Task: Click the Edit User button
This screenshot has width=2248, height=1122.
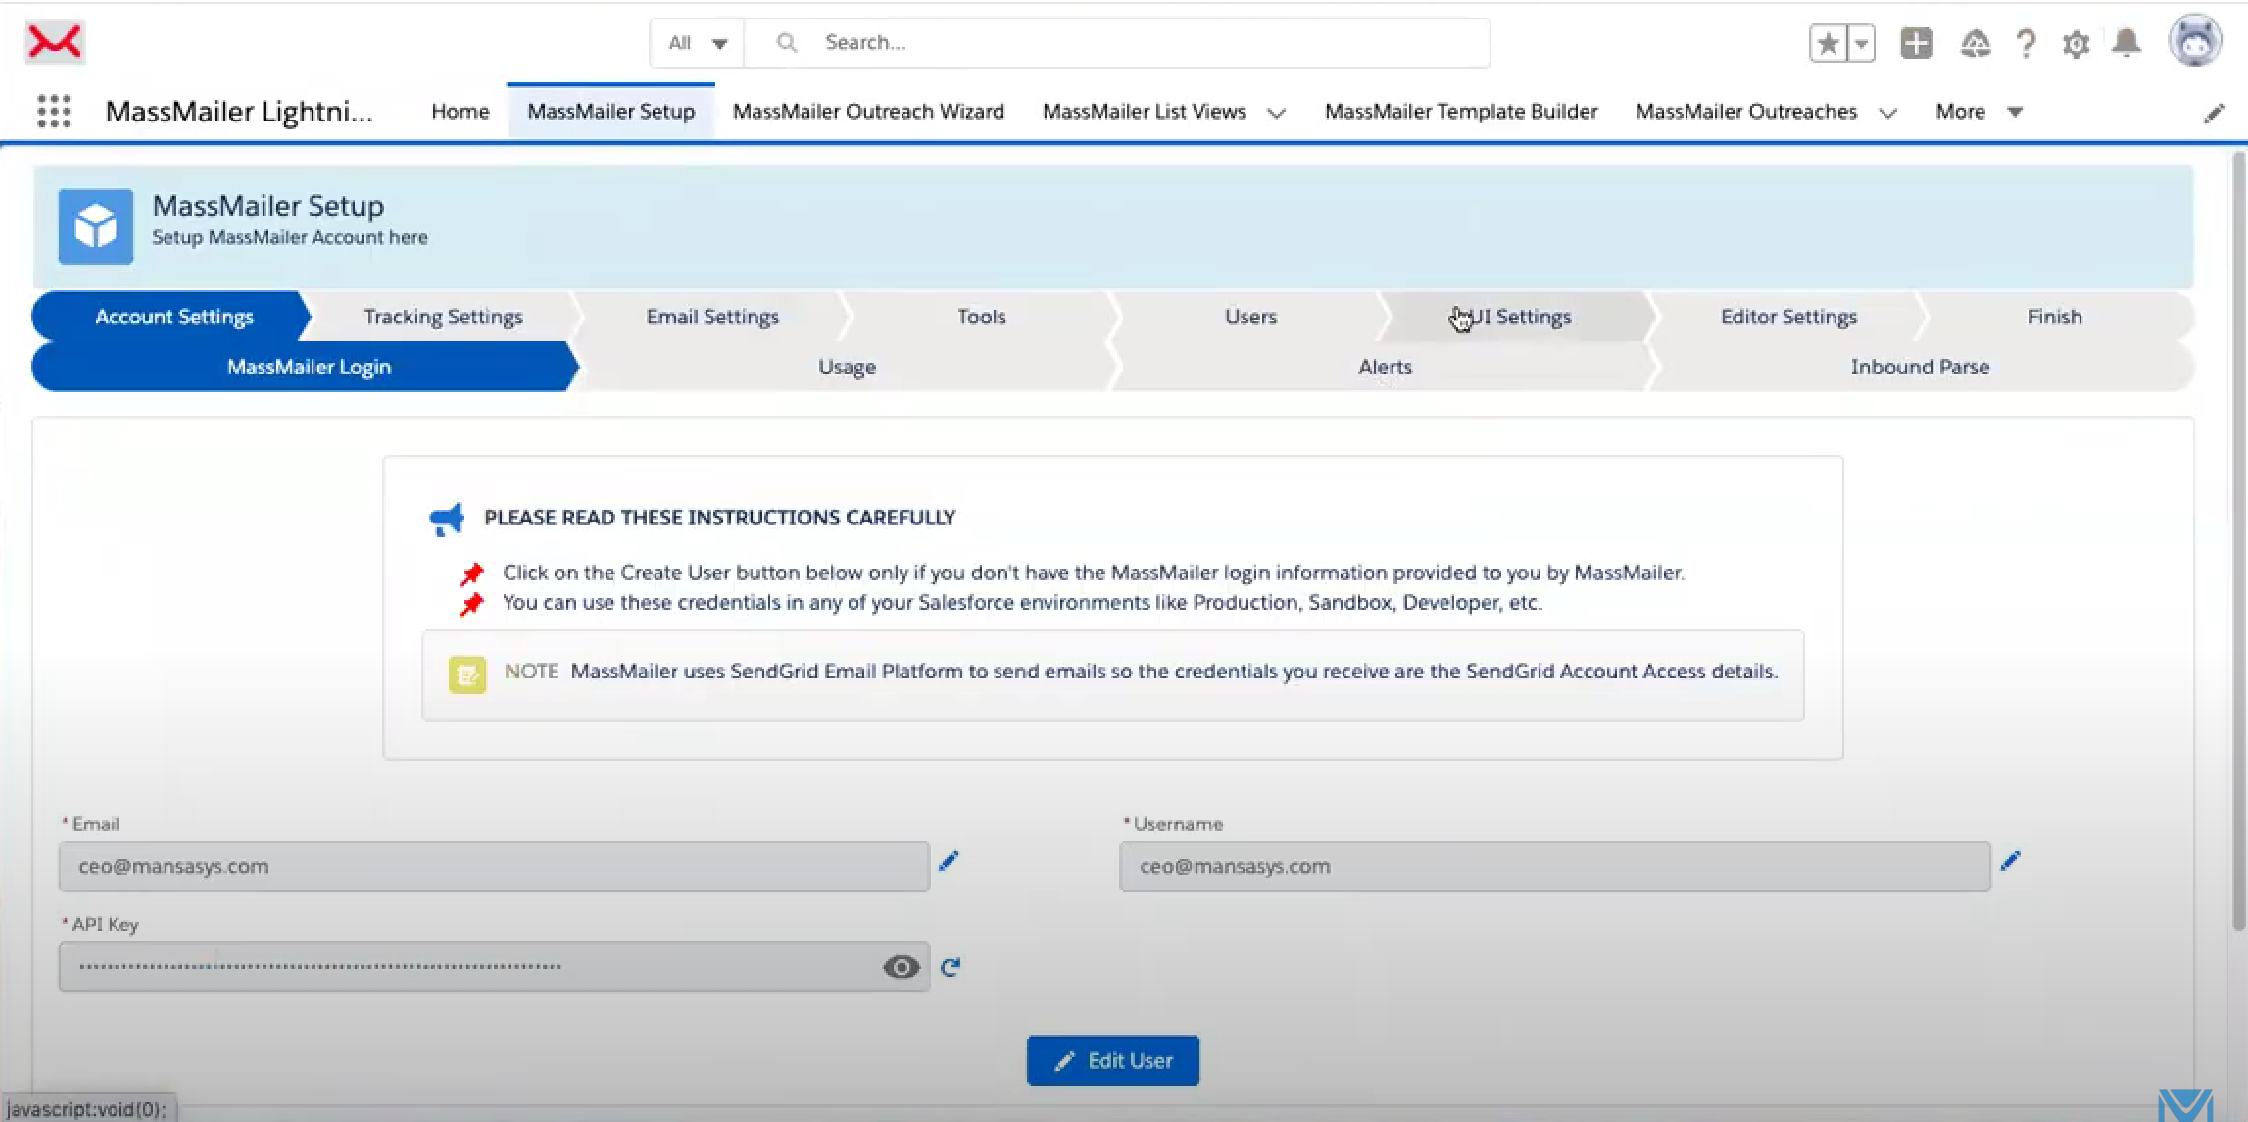Action: (x=1112, y=1060)
